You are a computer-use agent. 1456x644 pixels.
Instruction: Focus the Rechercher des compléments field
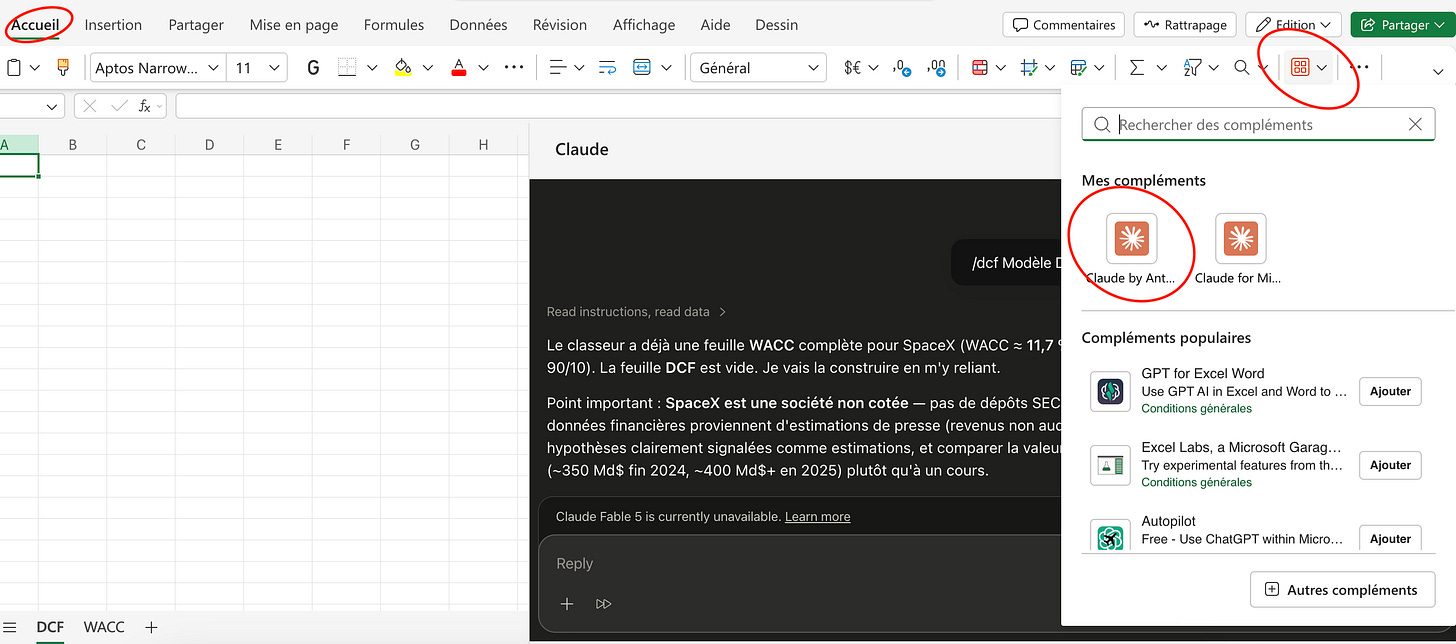pyautogui.click(x=1258, y=124)
